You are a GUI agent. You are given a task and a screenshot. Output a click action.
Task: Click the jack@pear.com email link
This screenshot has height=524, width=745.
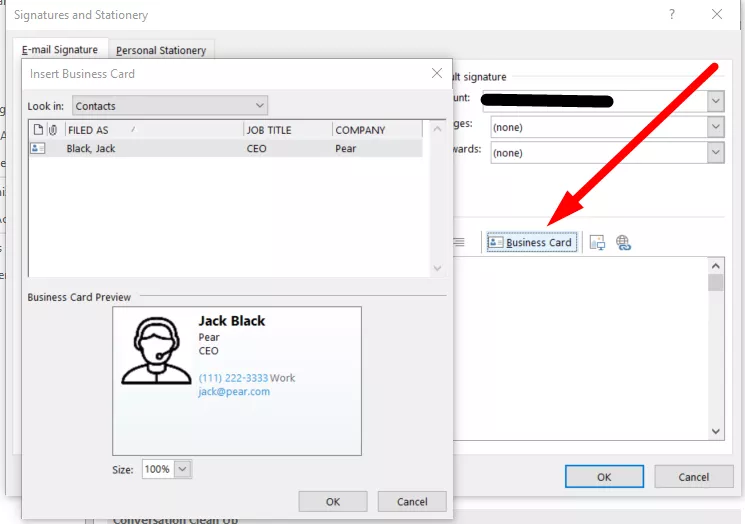tap(234, 392)
